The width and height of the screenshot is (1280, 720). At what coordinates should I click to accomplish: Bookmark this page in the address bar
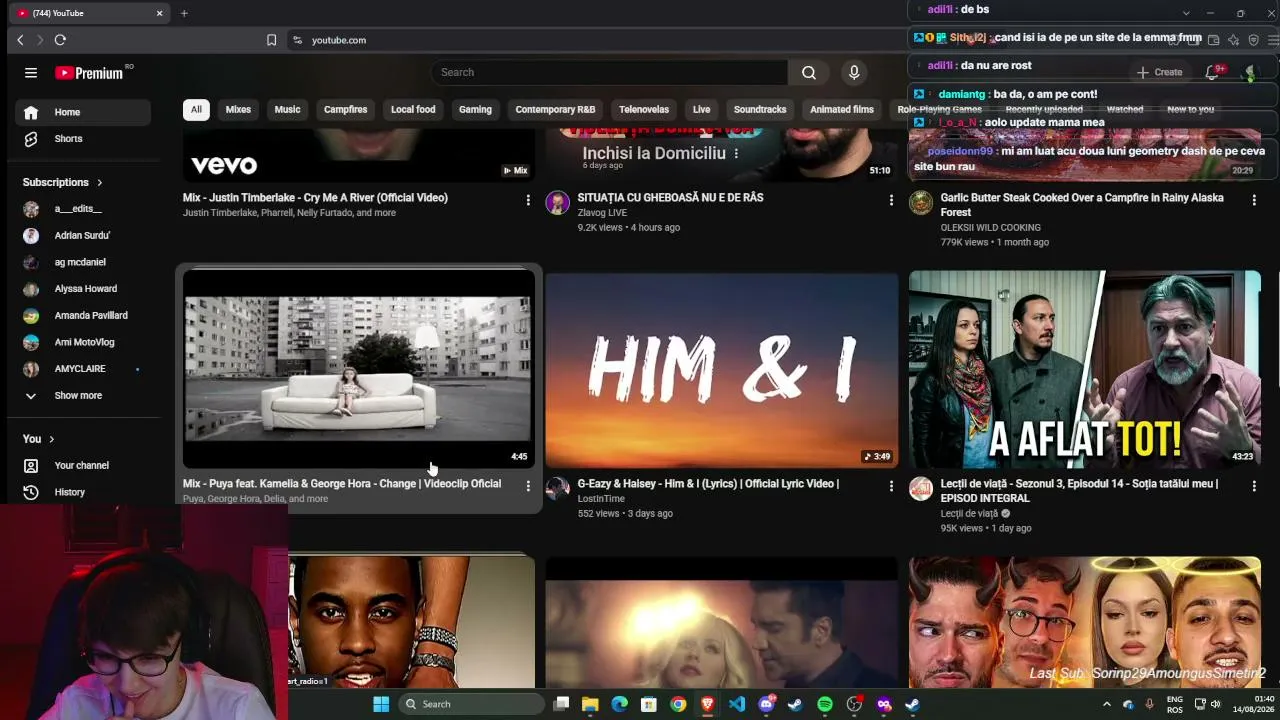(x=271, y=40)
